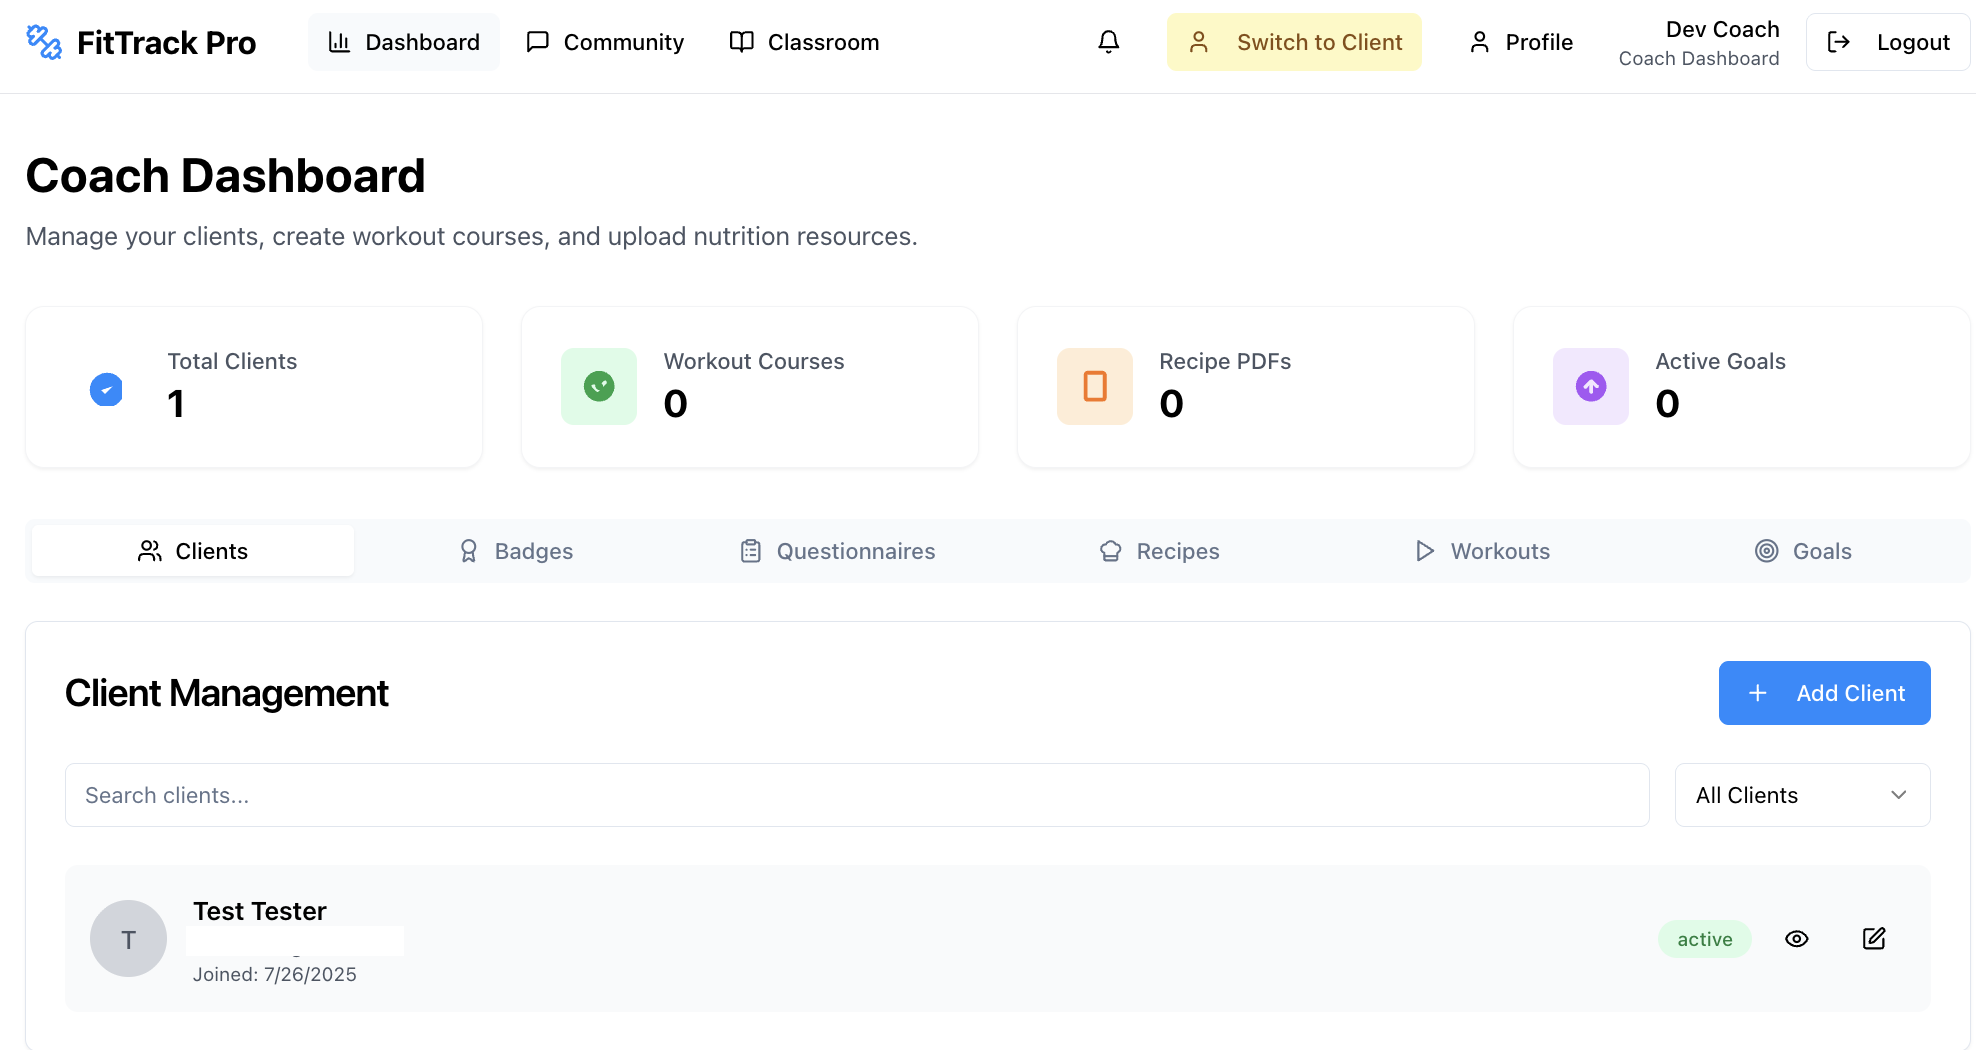
Task: Go to the Community page
Action: (605, 42)
